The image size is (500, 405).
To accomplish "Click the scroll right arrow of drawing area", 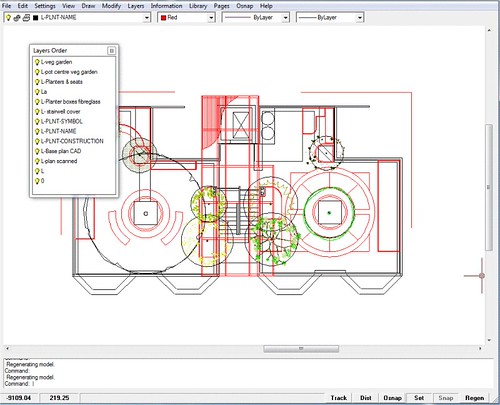I will pyautogui.click(x=480, y=349).
